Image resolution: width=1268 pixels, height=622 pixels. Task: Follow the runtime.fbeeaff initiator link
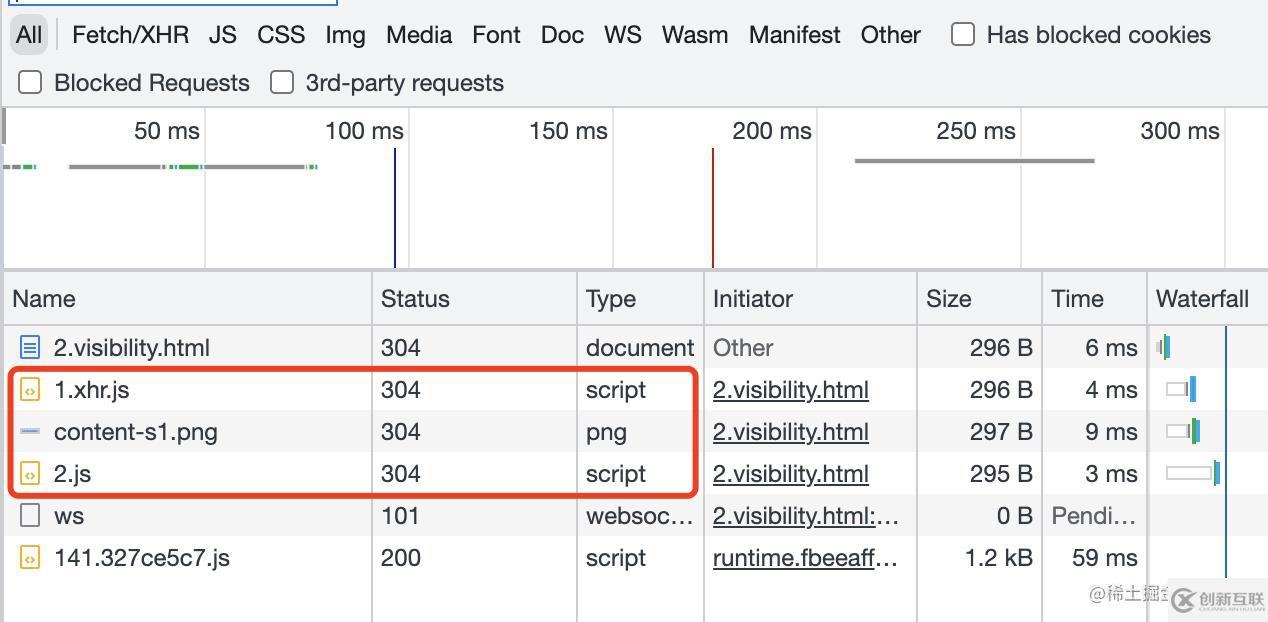804,558
